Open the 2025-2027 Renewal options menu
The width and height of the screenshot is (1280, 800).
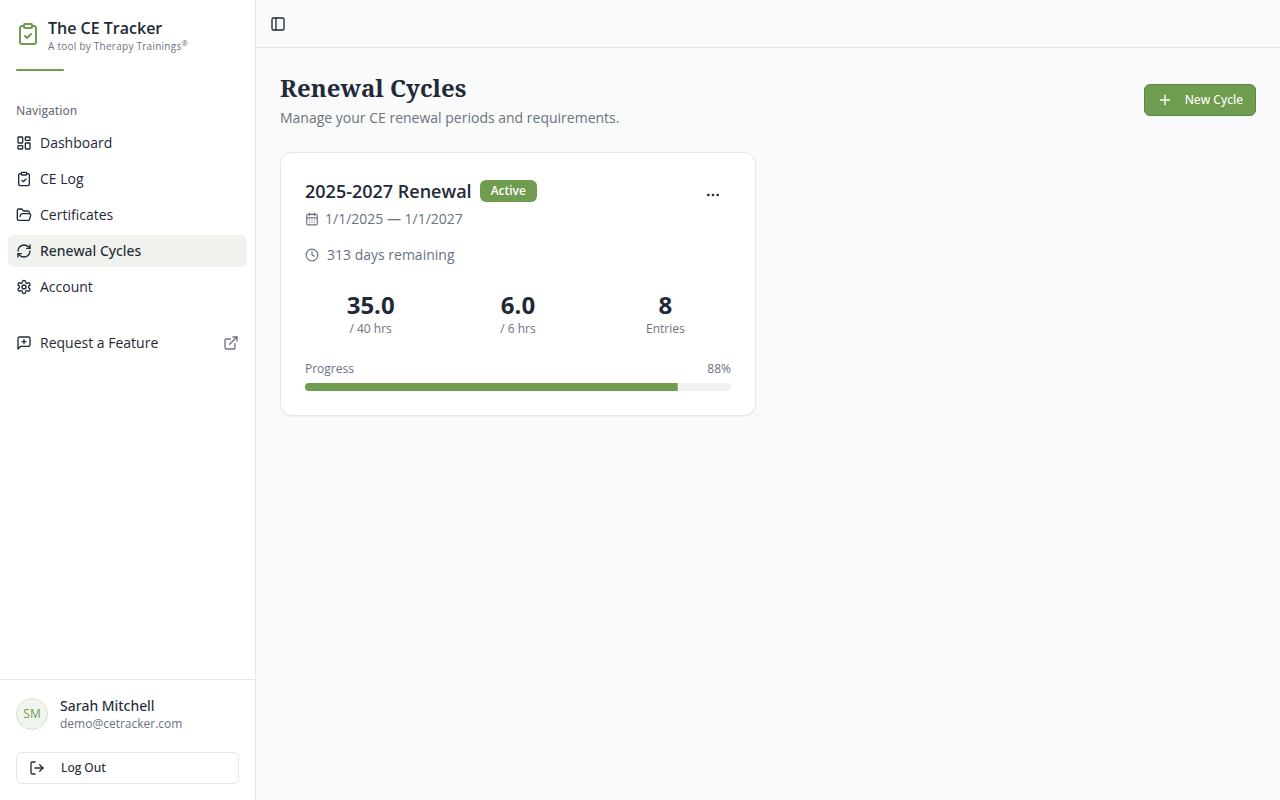[713, 195]
